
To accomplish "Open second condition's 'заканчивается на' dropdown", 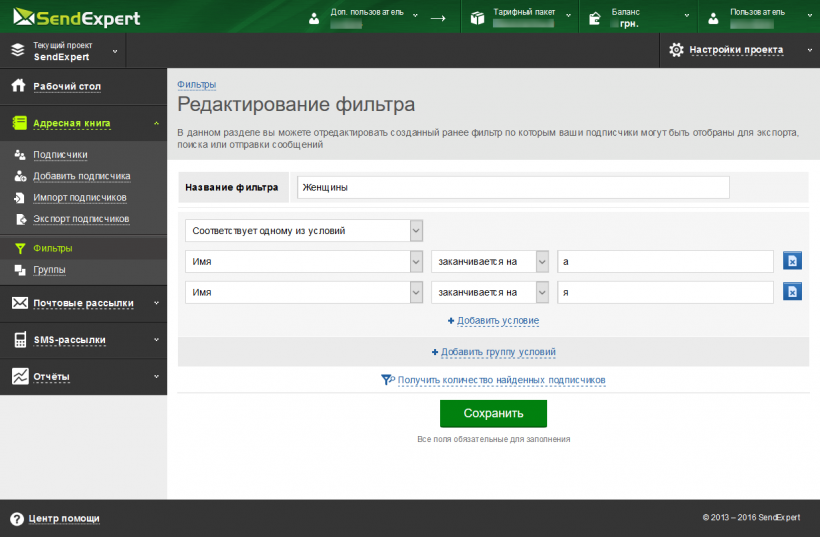I will (x=489, y=292).
